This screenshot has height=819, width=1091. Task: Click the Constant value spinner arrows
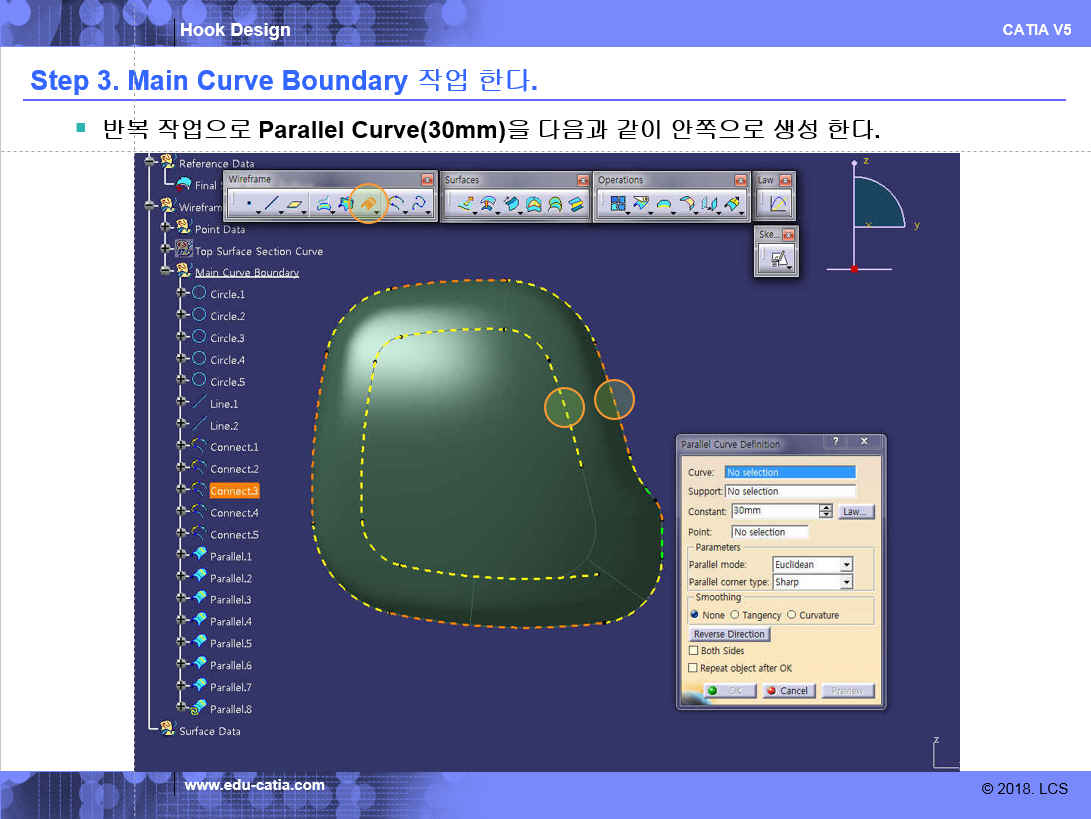[825, 511]
